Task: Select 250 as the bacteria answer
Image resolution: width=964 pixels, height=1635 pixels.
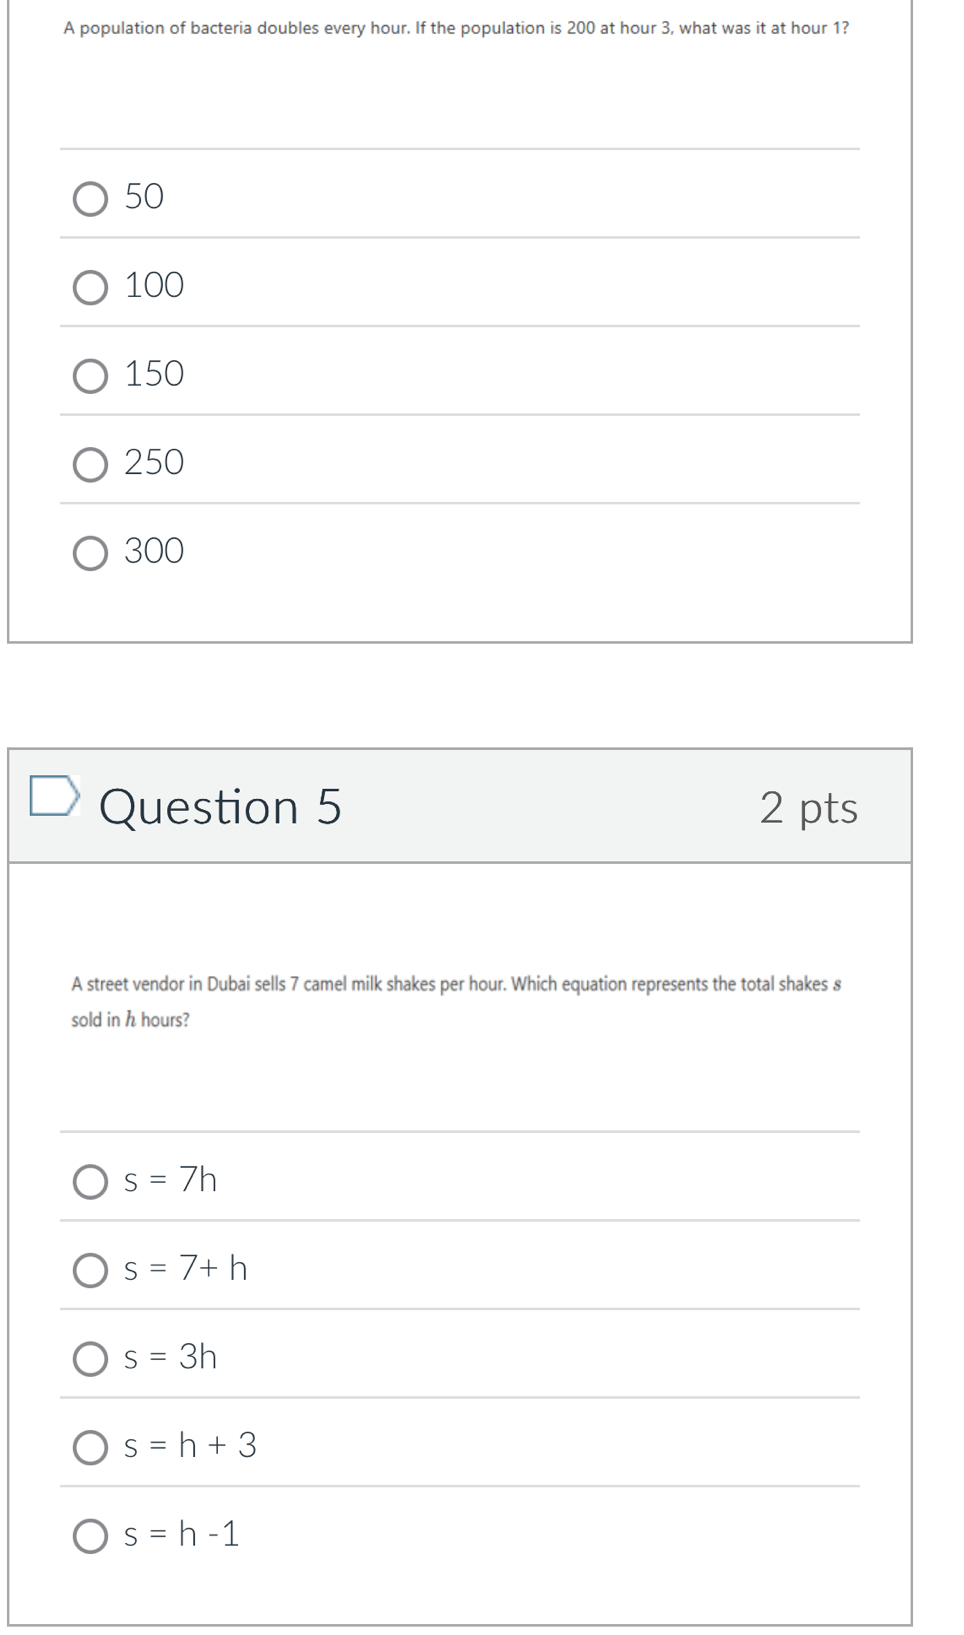Action: coord(90,465)
